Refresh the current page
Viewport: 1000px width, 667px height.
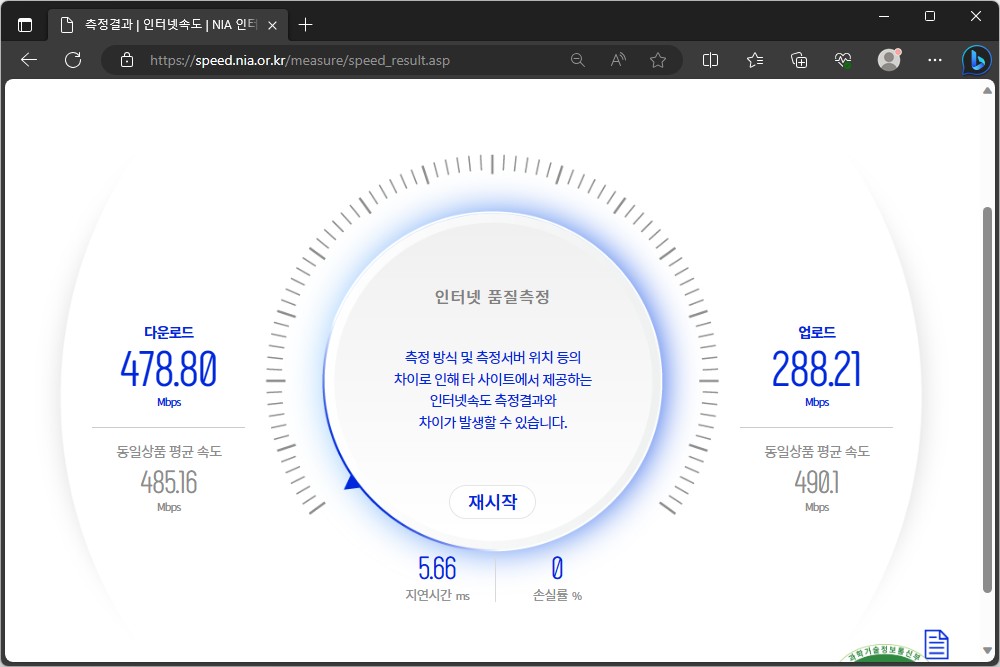tap(73, 61)
